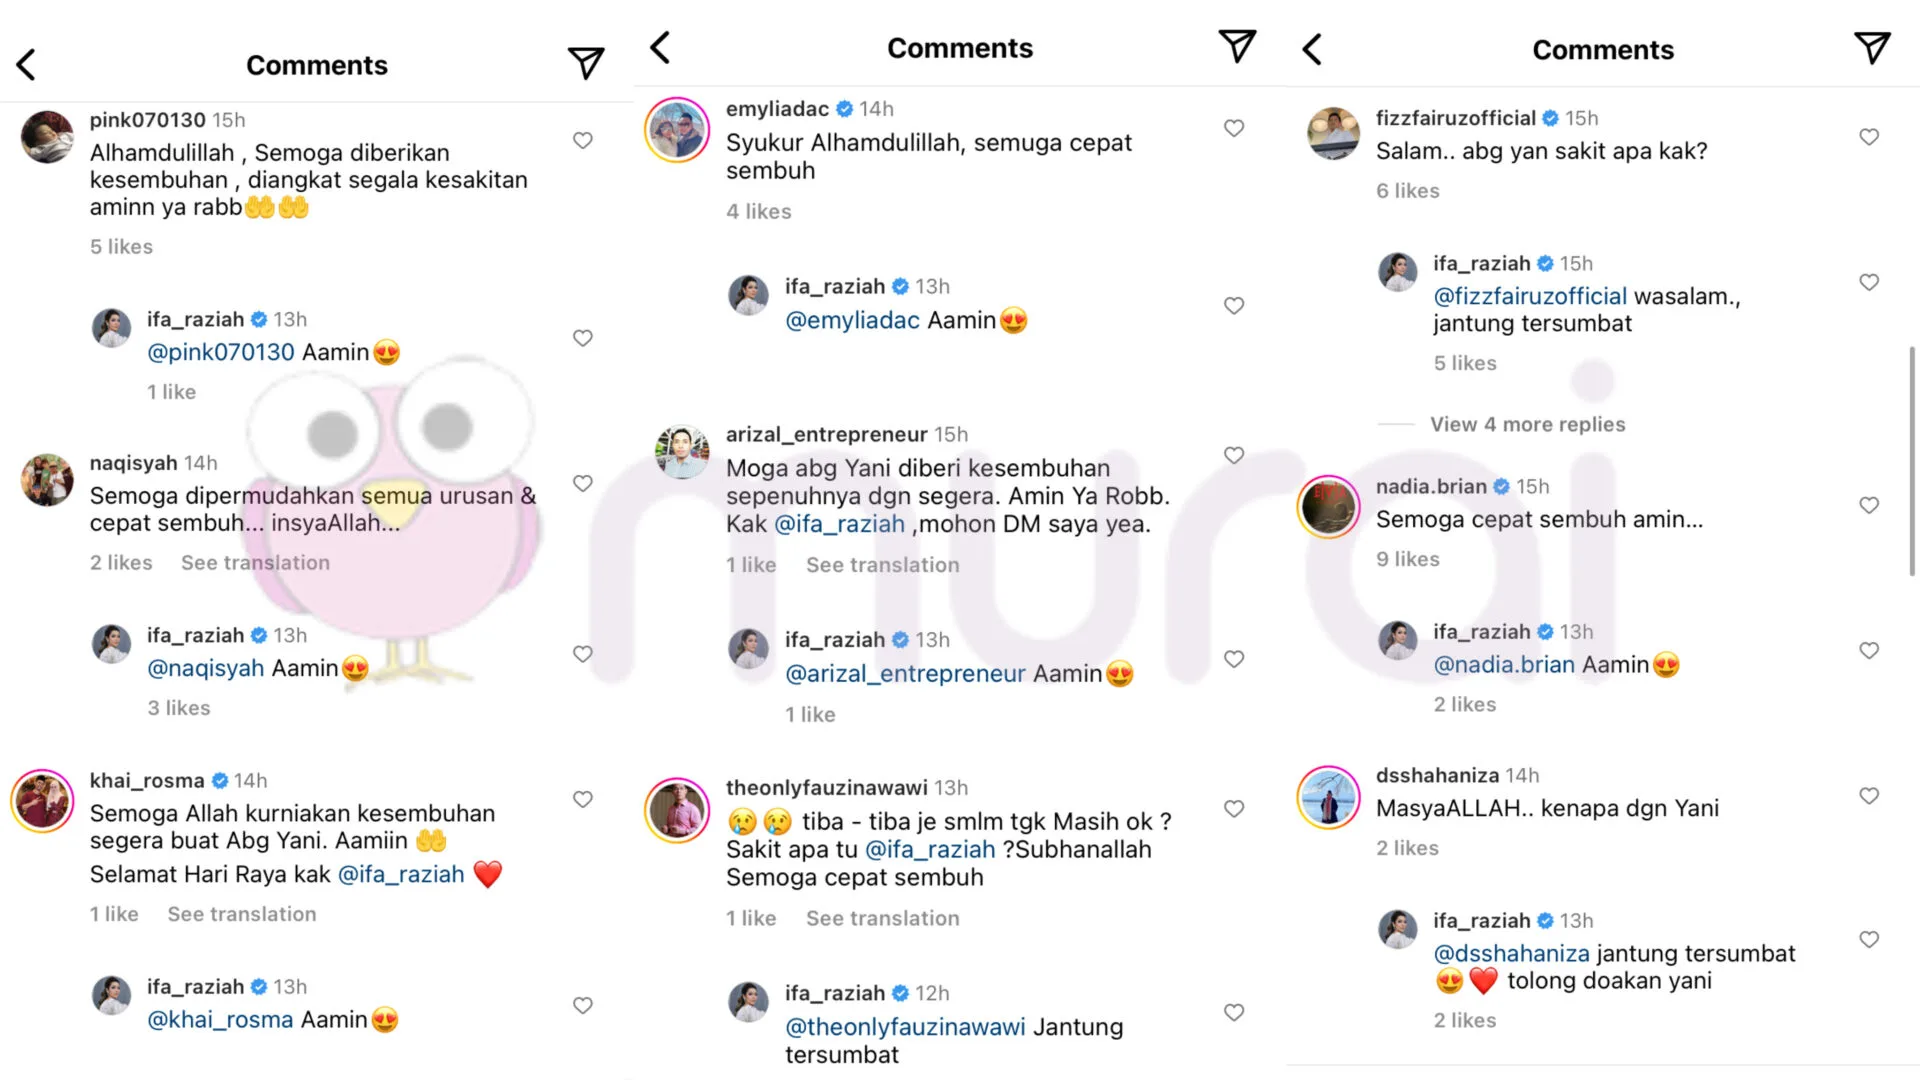Click the right panel's scrollbar

(1912, 460)
